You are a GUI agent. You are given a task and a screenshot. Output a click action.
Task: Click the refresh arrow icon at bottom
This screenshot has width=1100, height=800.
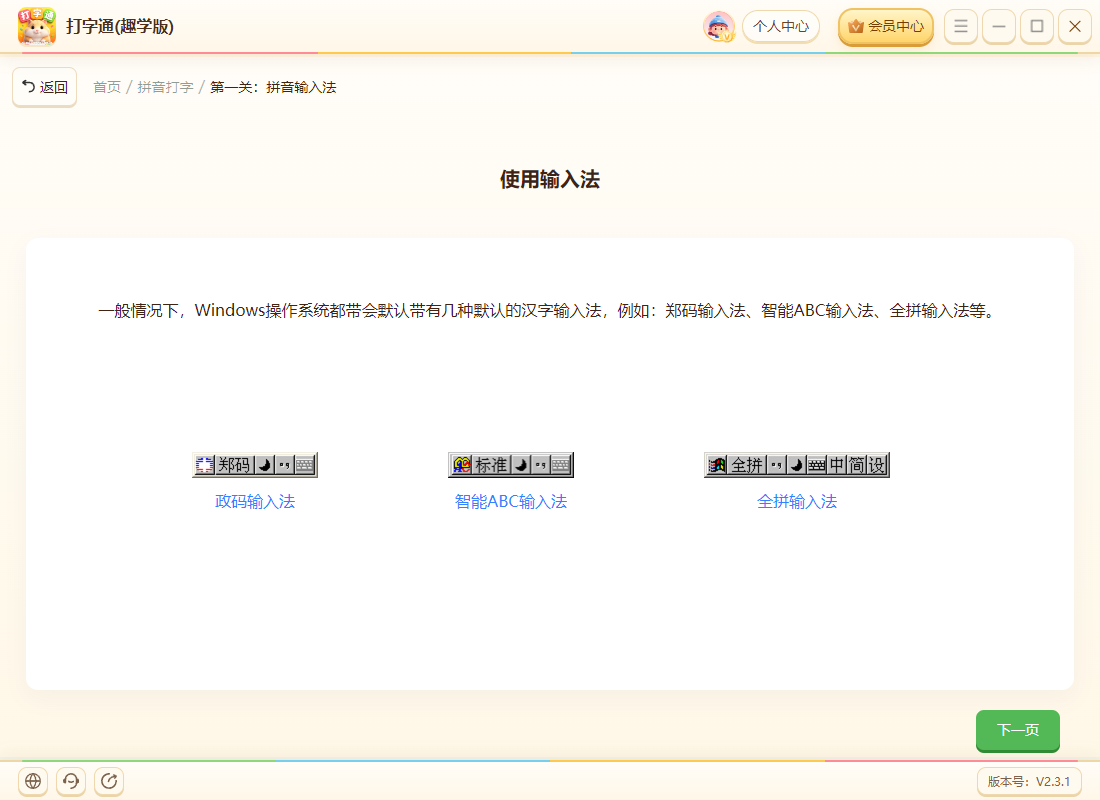point(109,781)
